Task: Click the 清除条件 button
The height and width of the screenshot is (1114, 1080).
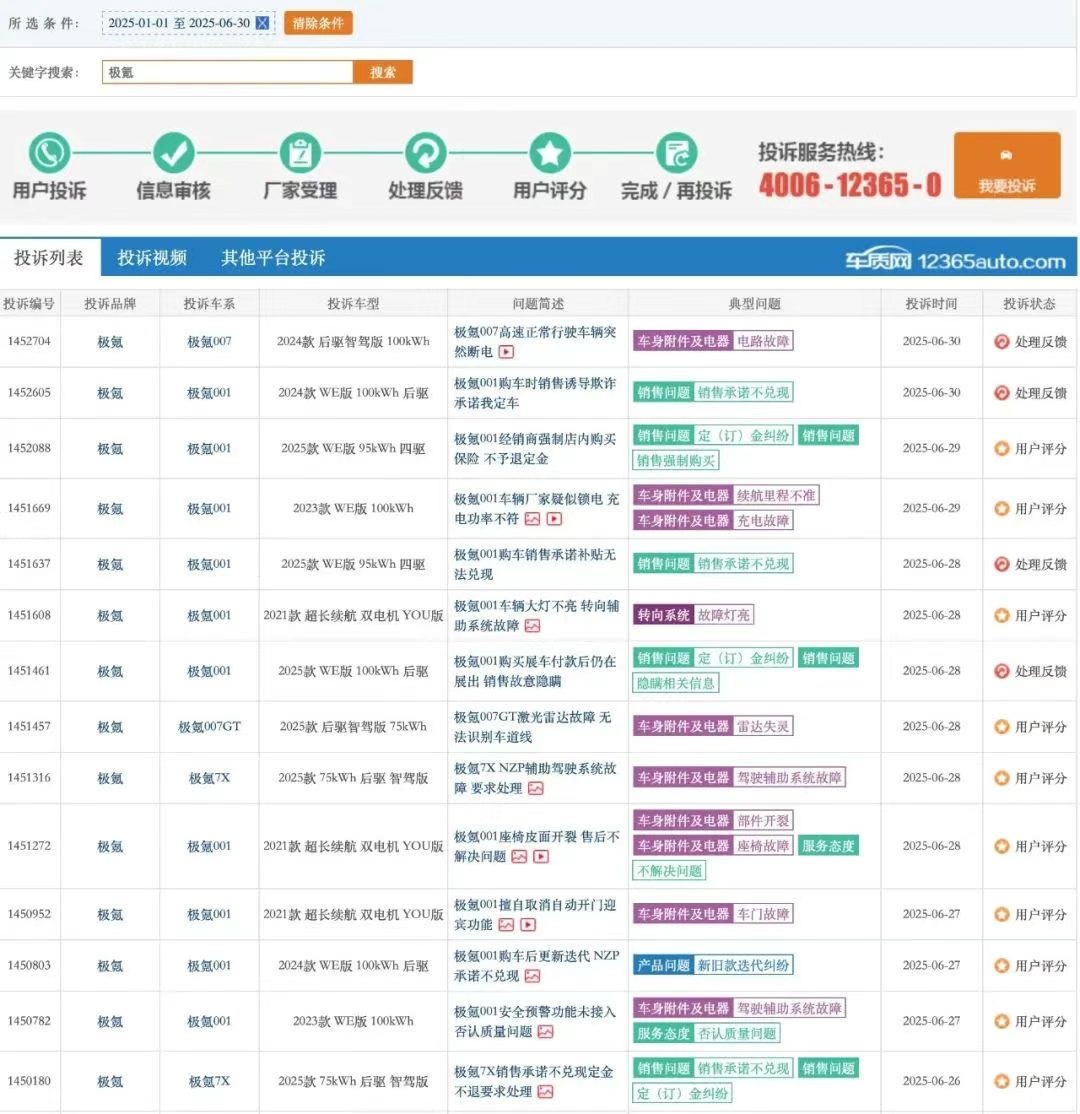Action: [x=318, y=23]
